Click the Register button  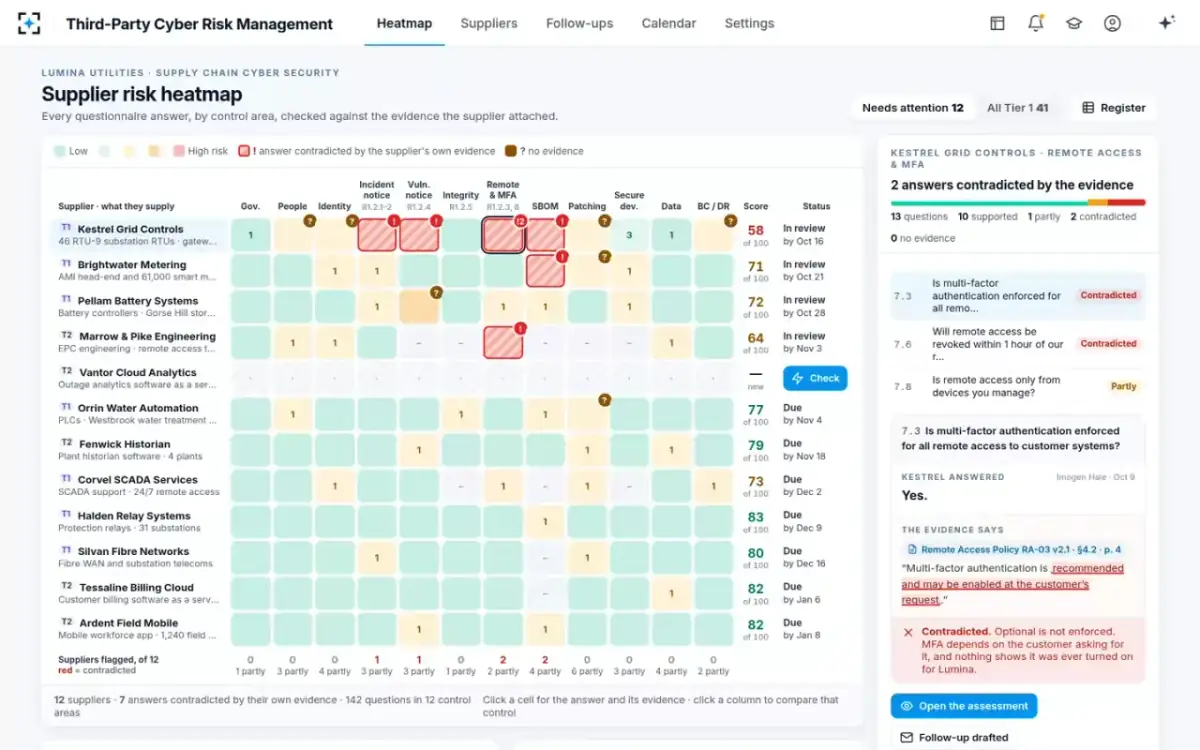click(1114, 108)
